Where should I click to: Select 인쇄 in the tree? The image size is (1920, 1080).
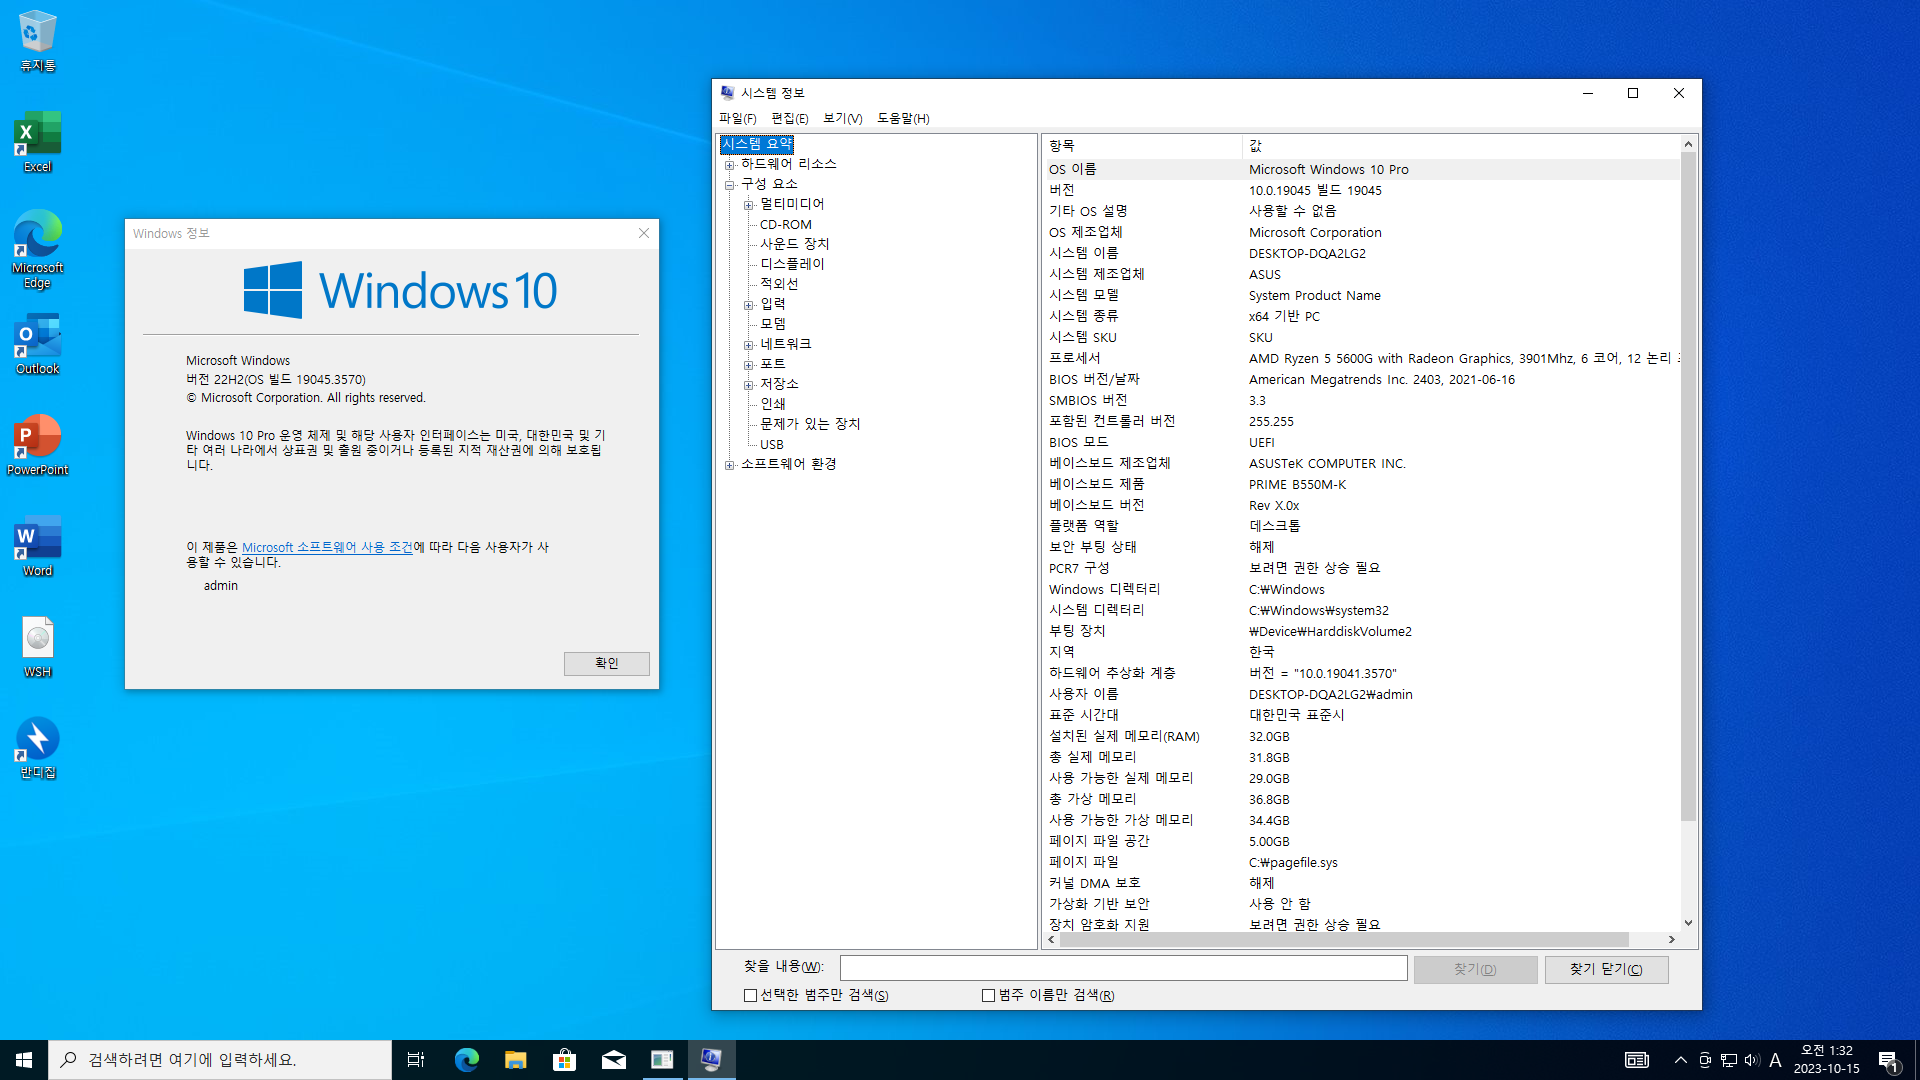tap(773, 404)
